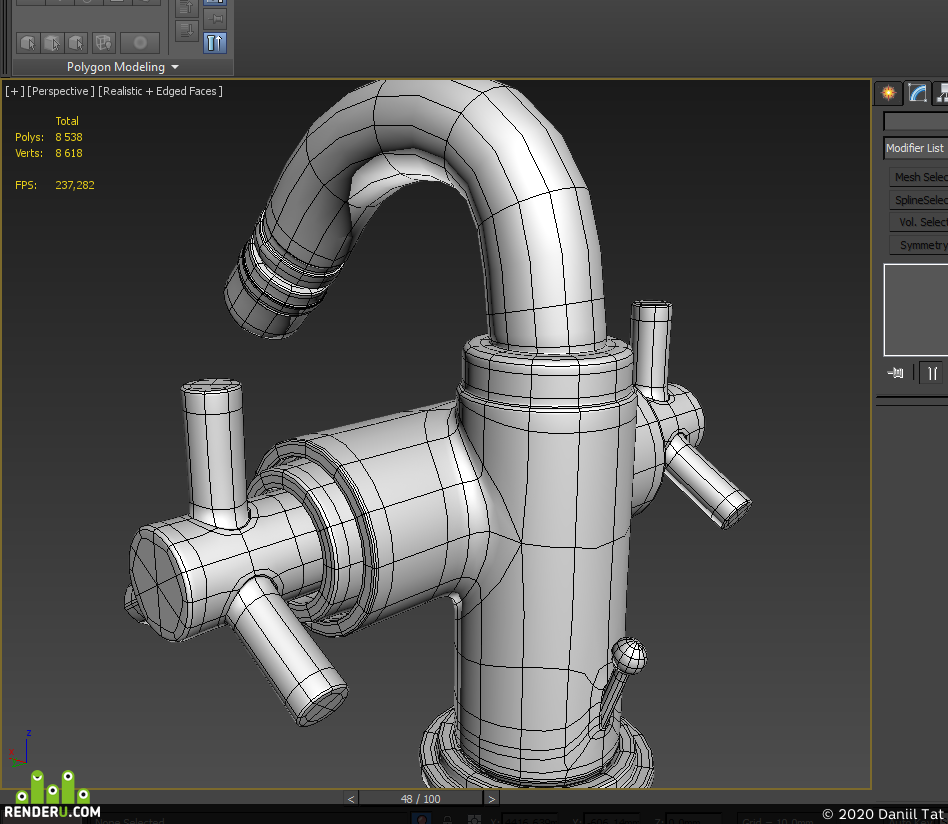Click the Symmetry modifier button

pyautogui.click(x=919, y=245)
